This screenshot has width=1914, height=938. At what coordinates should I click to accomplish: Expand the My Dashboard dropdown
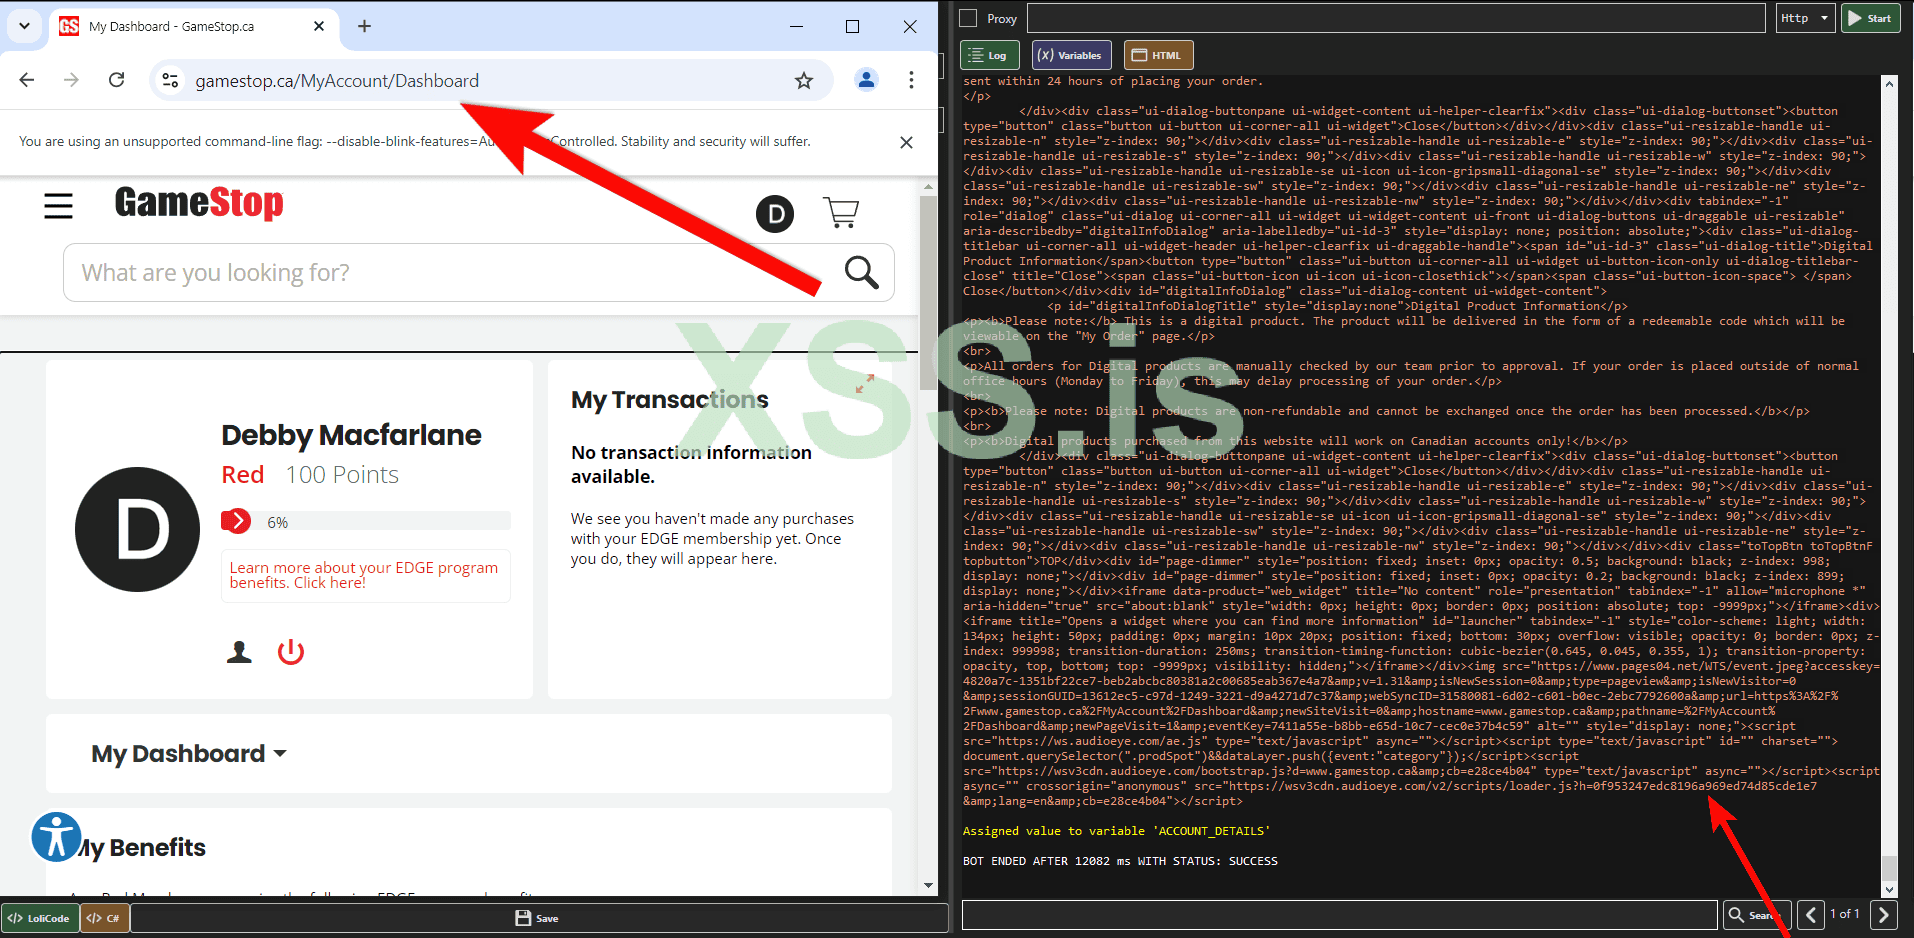coord(189,754)
